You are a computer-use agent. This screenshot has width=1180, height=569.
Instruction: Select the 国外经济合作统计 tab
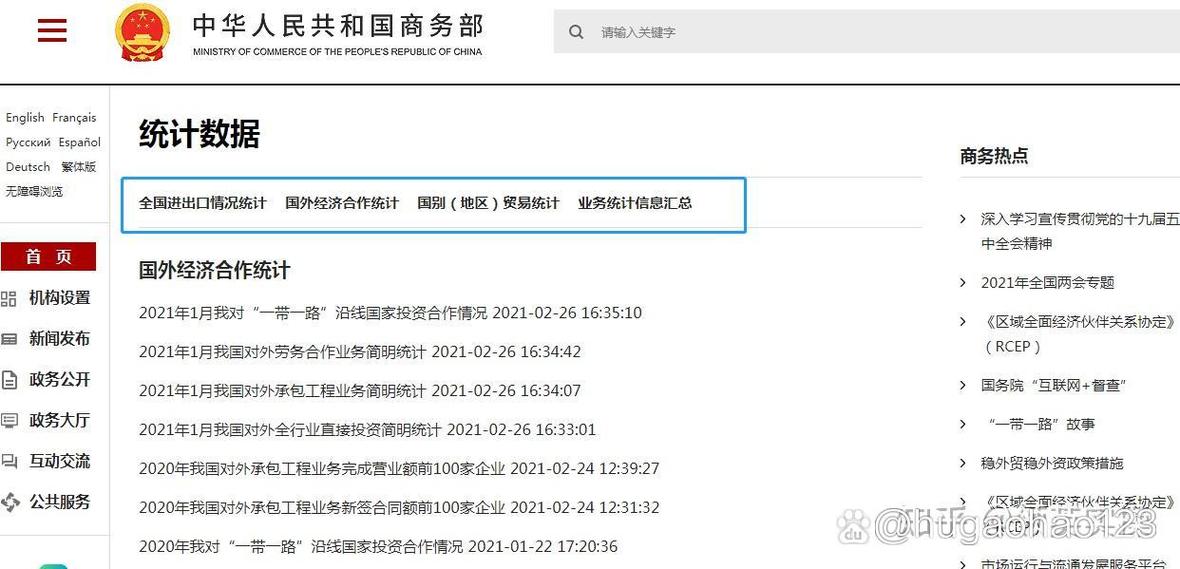click(x=342, y=203)
